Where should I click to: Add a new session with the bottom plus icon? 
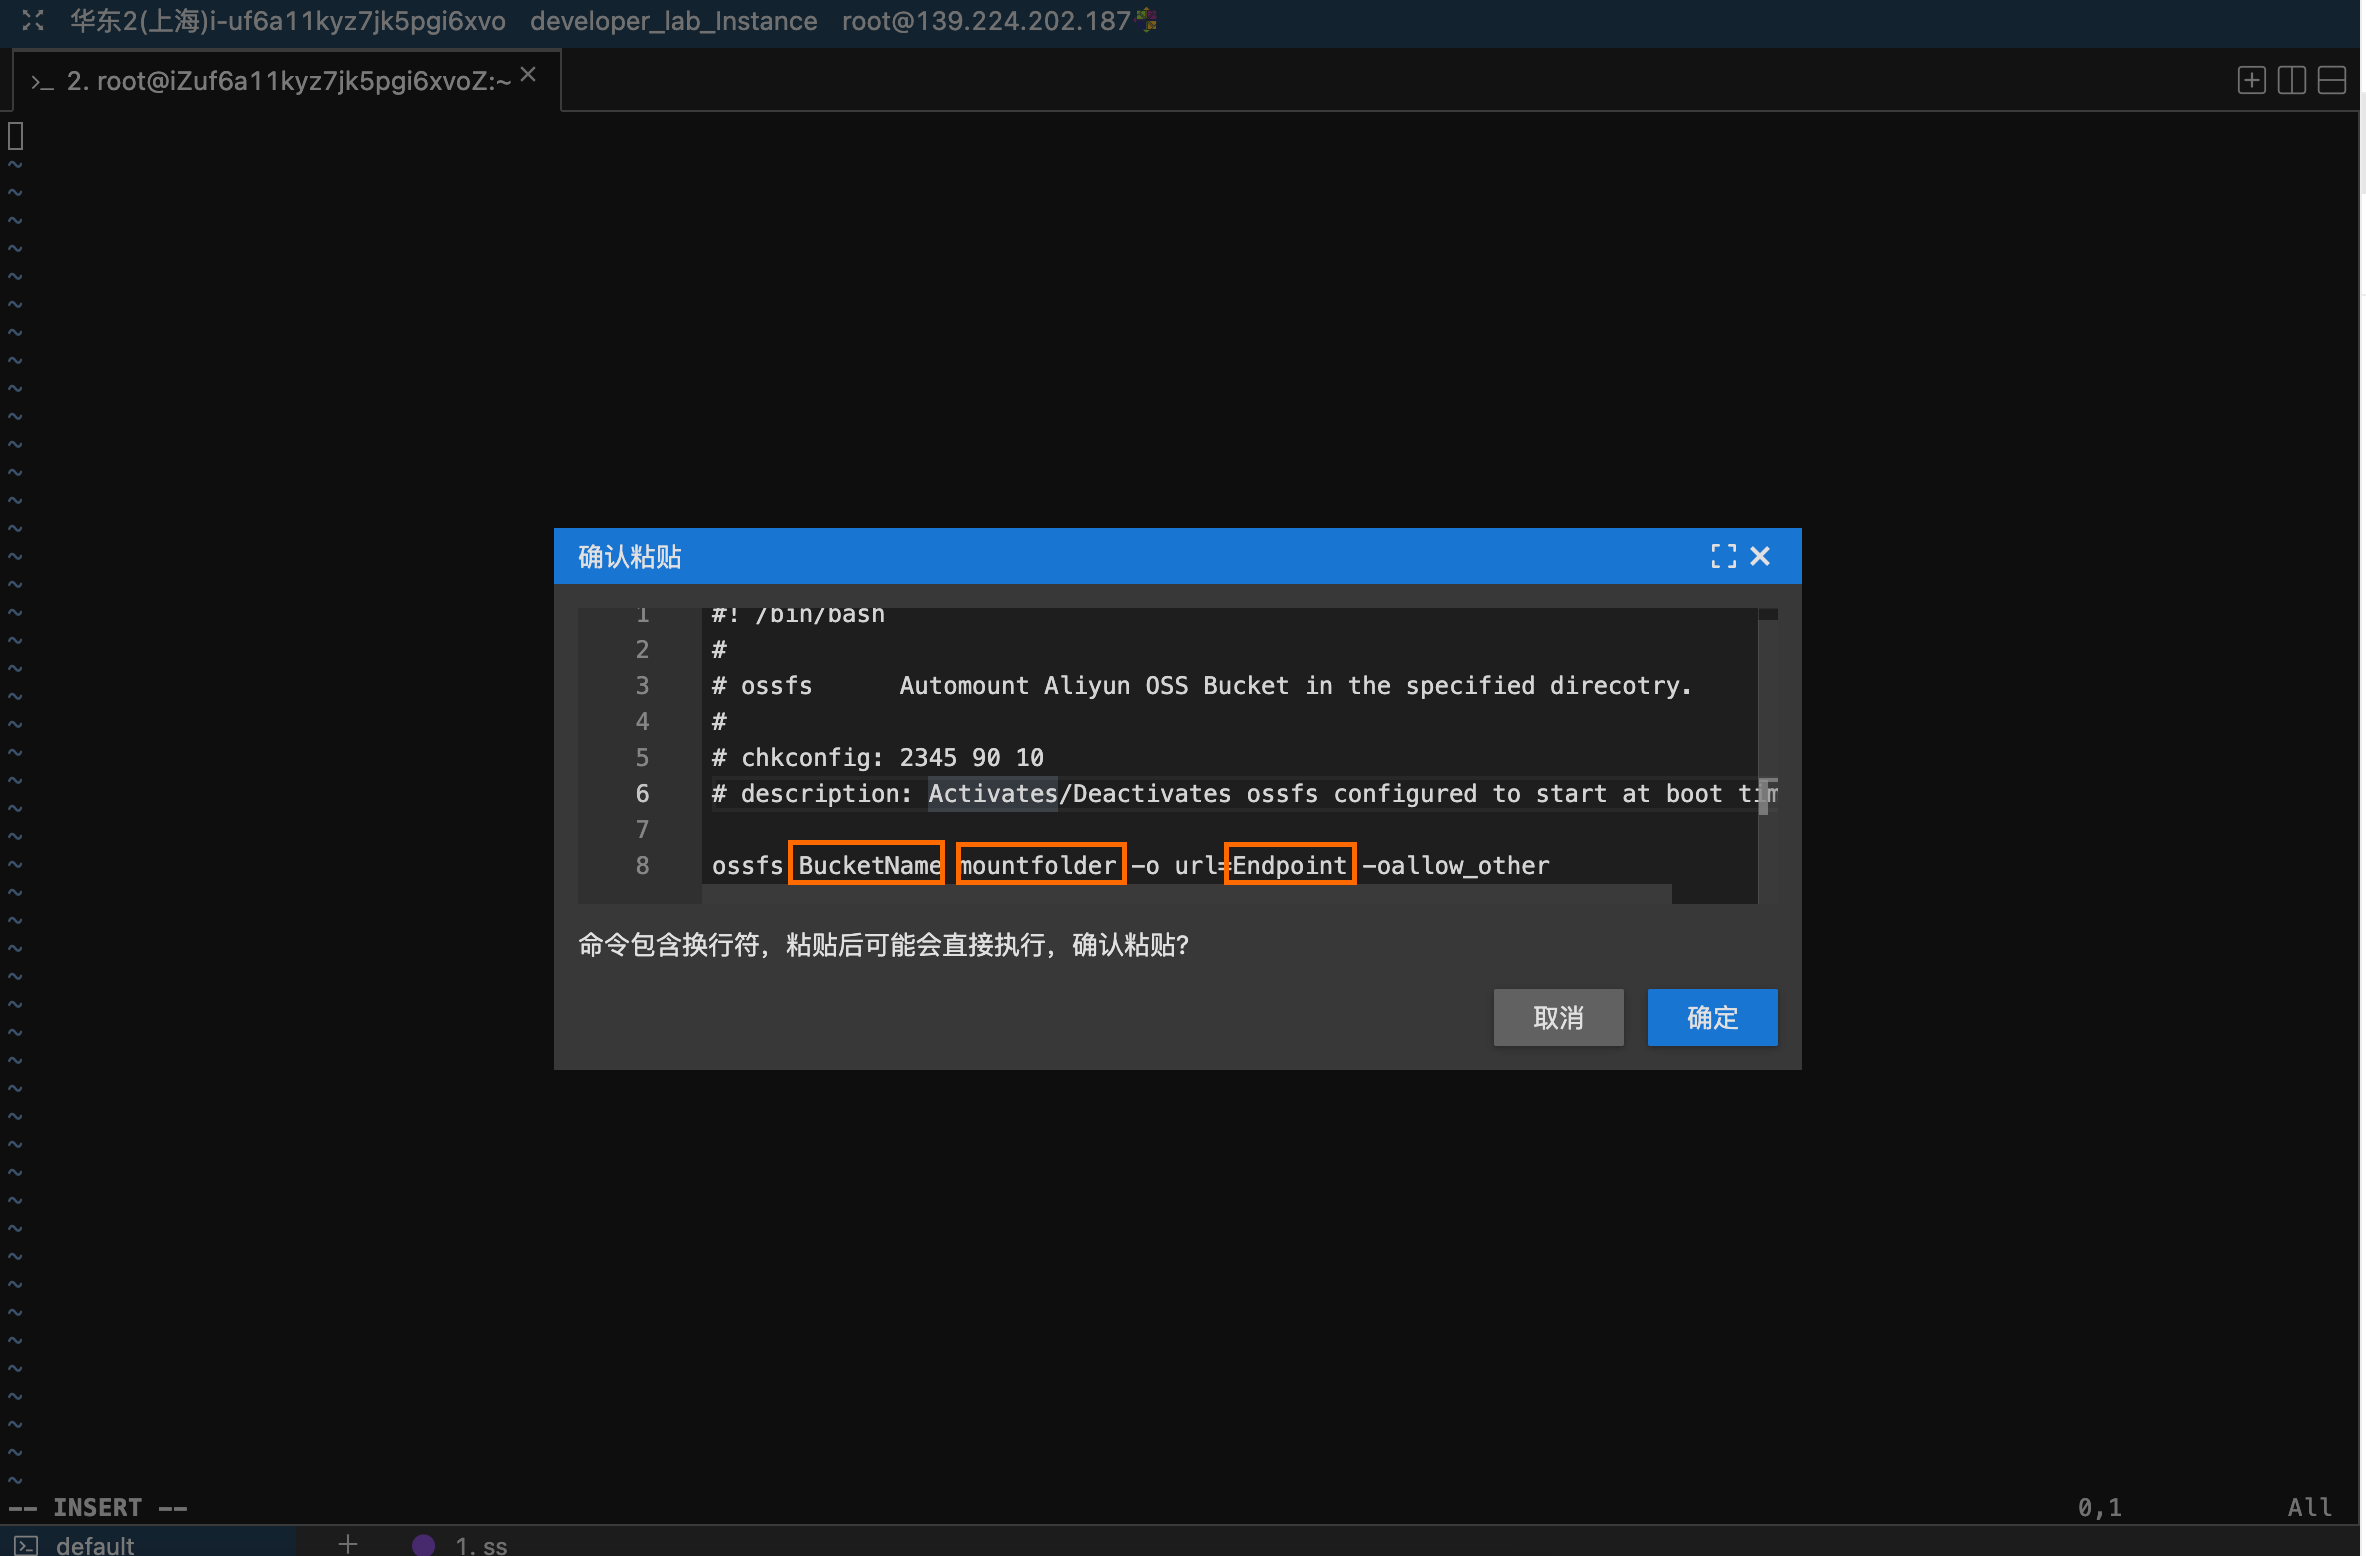click(x=347, y=1544)
